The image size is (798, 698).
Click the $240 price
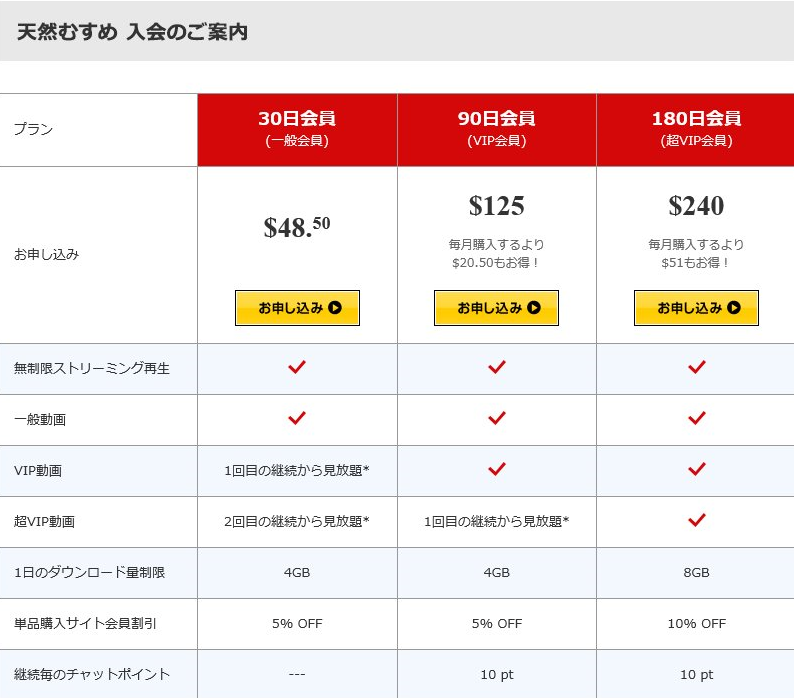click(696, 206)
